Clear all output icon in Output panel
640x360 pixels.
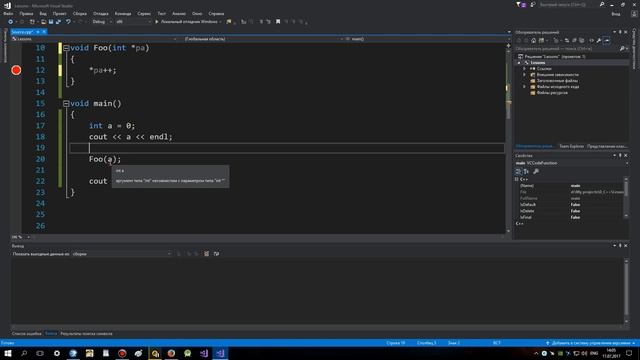pos(207,254)
